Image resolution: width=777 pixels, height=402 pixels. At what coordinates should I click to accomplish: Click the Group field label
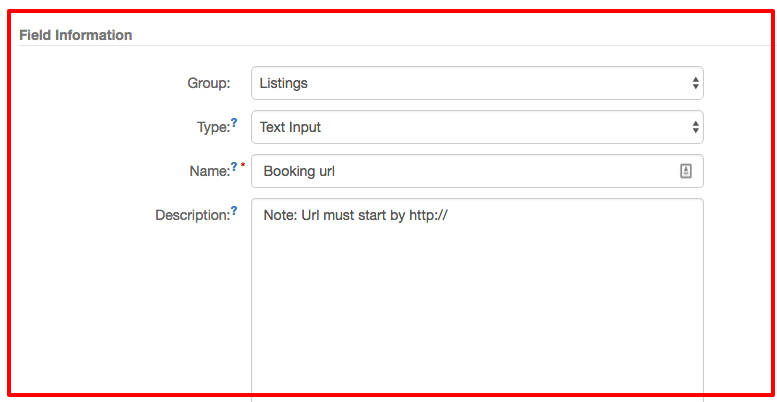tap(208, 84)
